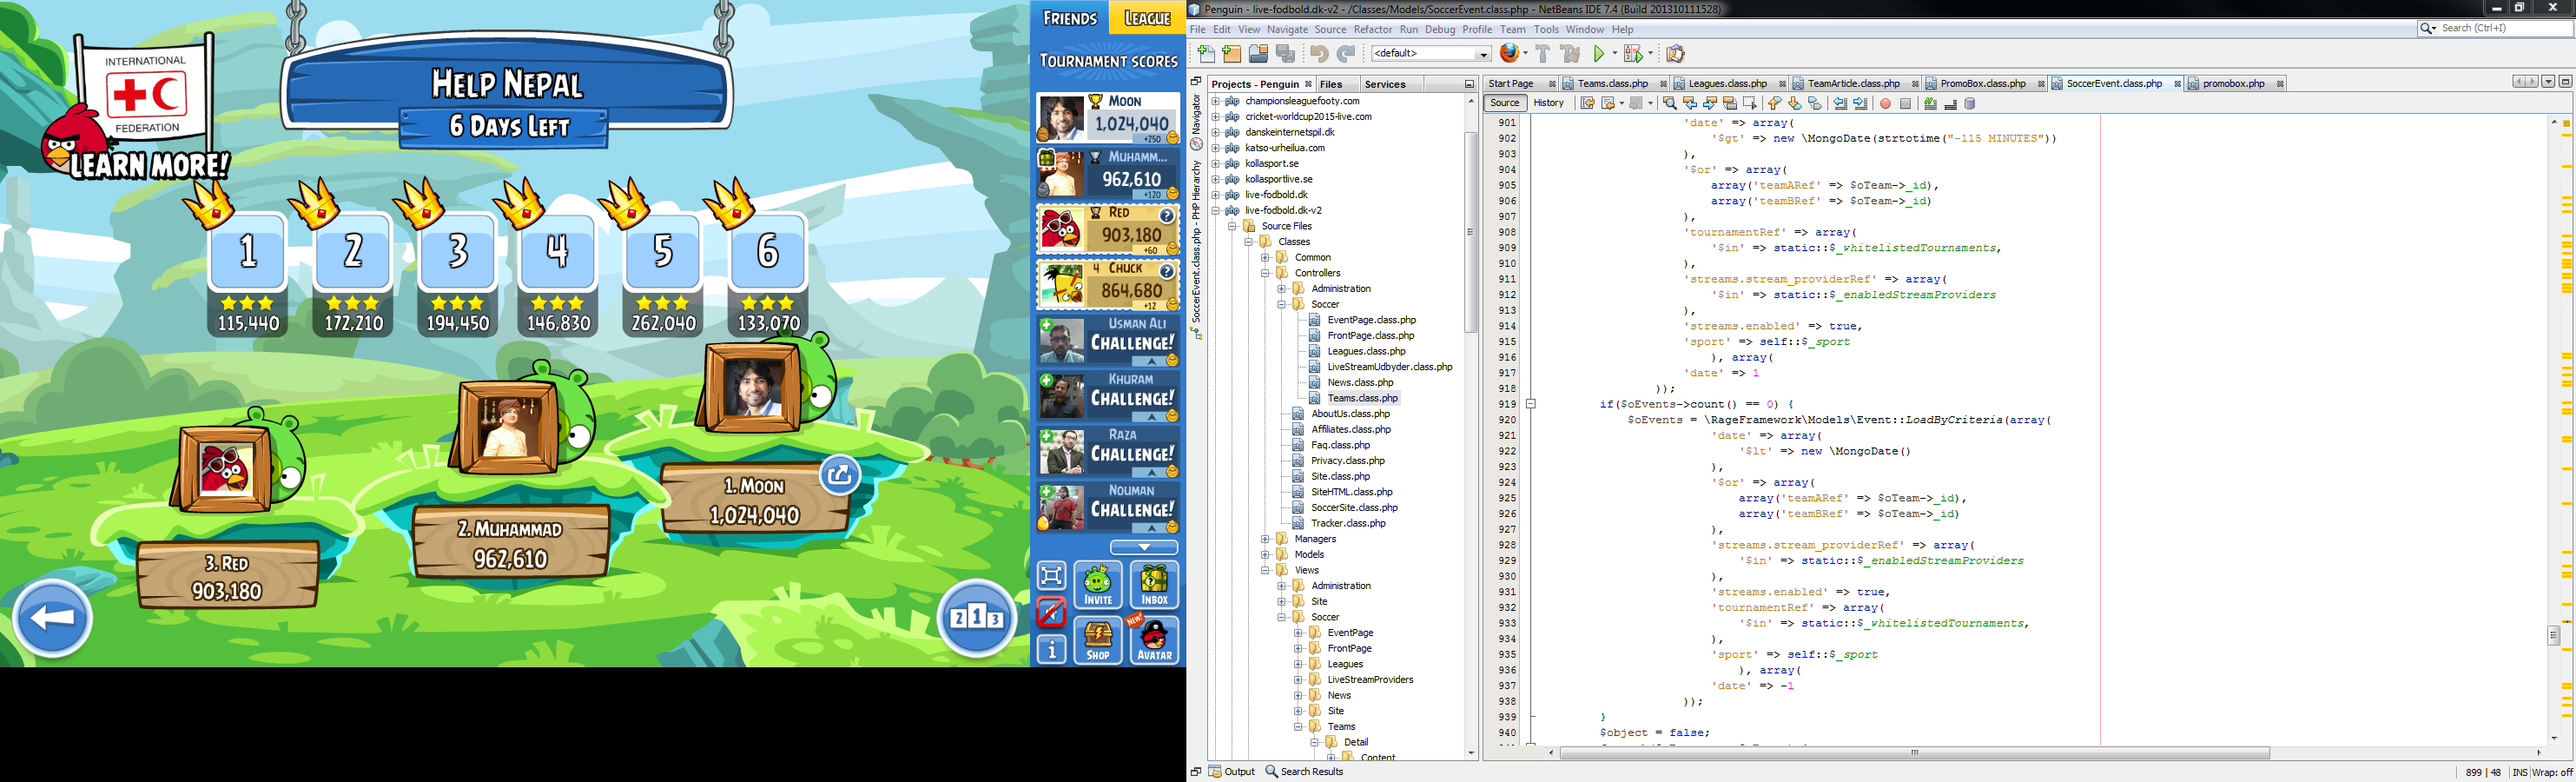Open the Tools menu
This screenshot has width=2576, height=782.
(x=1546, y=30)
